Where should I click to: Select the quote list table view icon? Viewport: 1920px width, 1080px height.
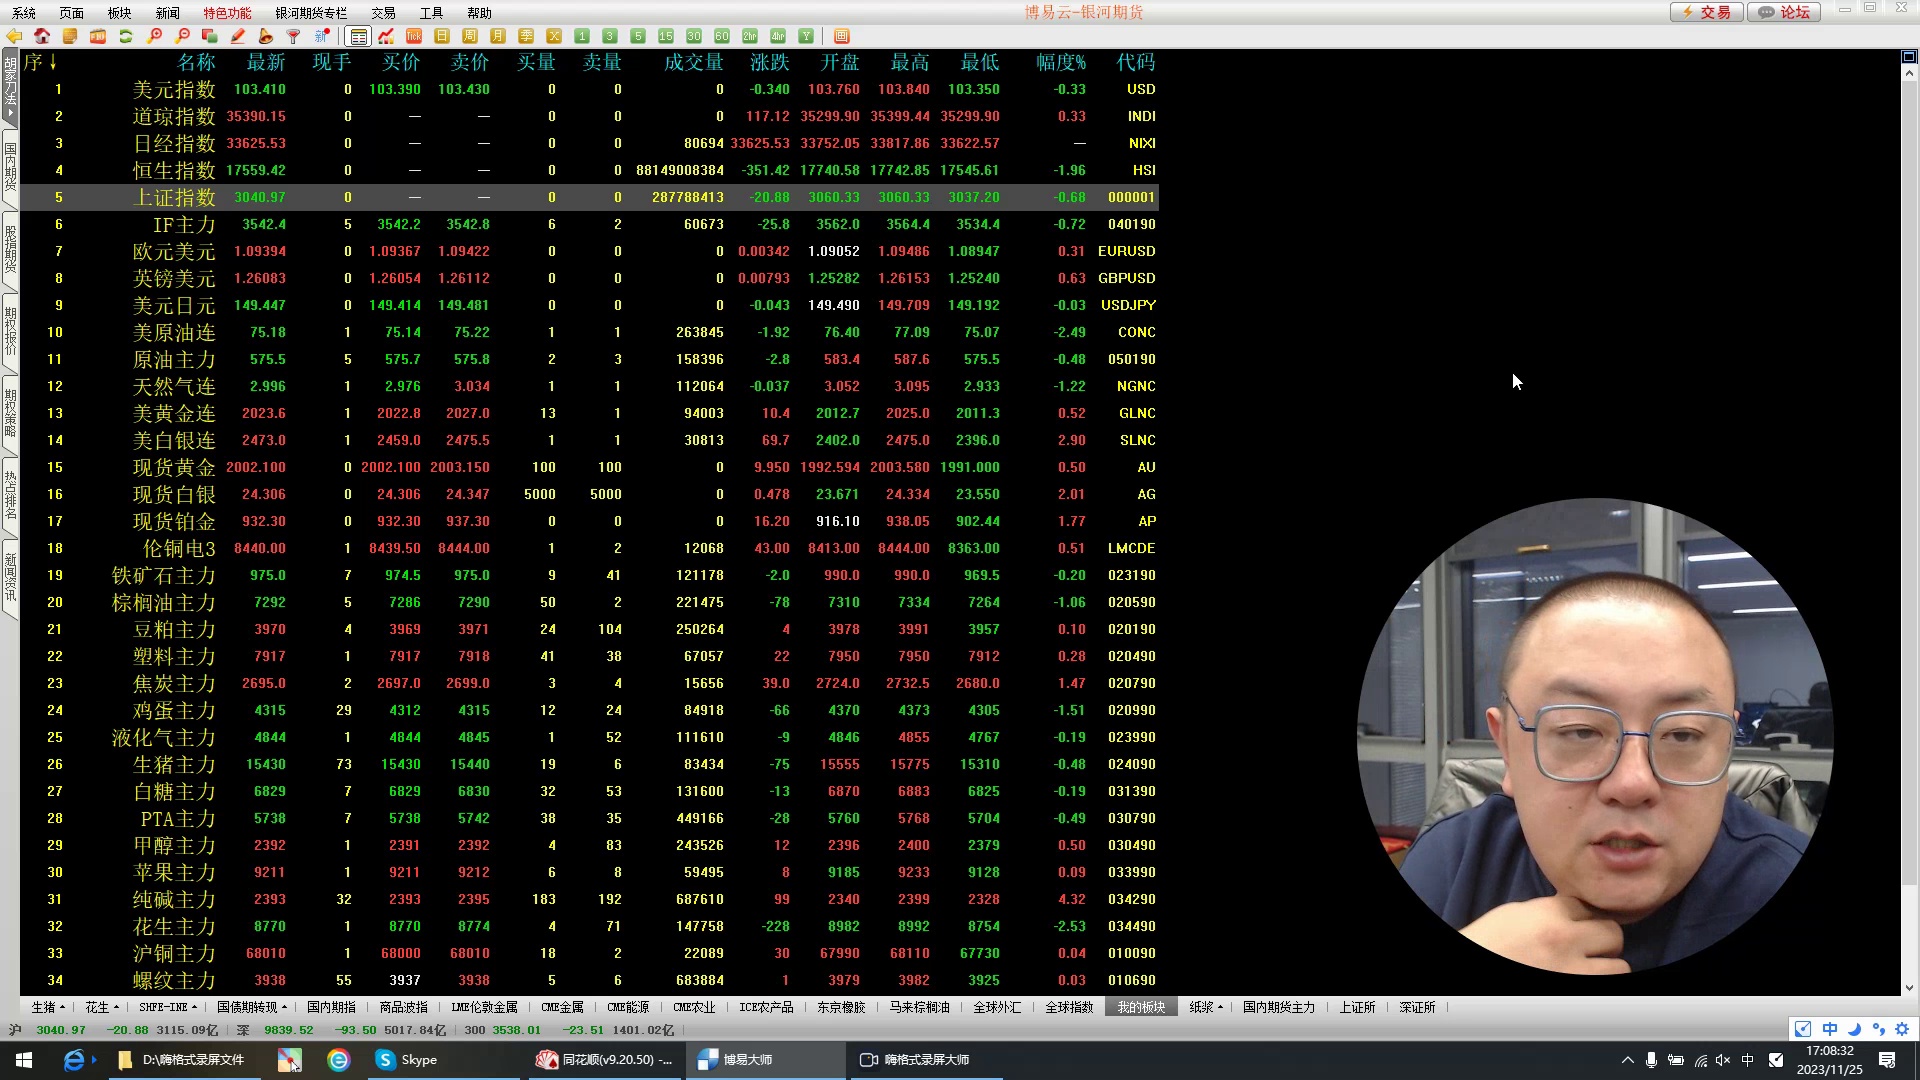point(358,36)
